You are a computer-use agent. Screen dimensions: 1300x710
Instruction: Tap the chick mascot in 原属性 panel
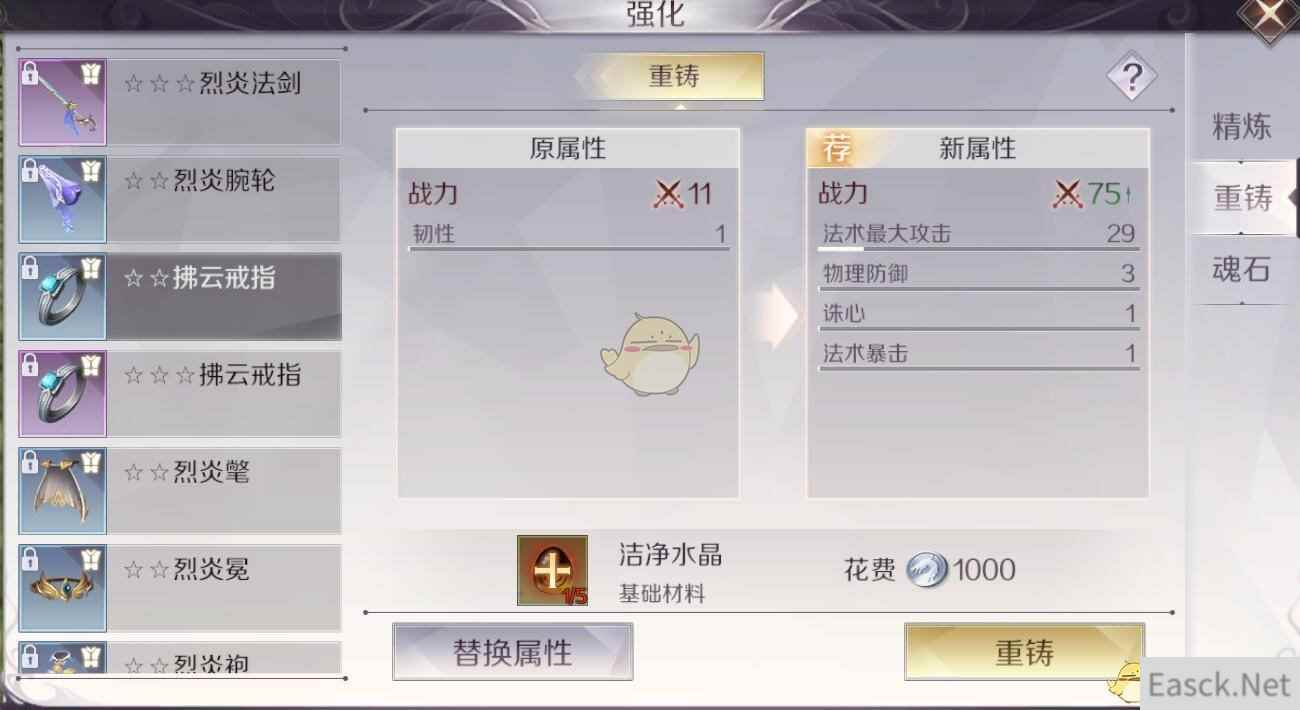[x=650, y=354]
